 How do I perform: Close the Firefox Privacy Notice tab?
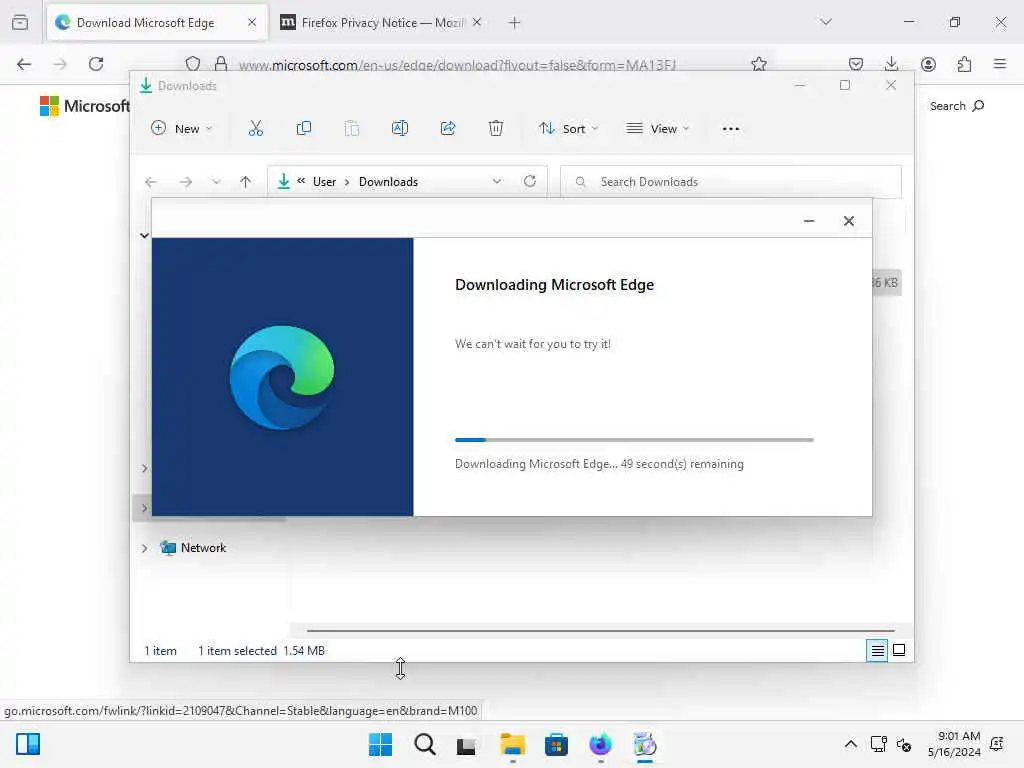click(477, 23)
